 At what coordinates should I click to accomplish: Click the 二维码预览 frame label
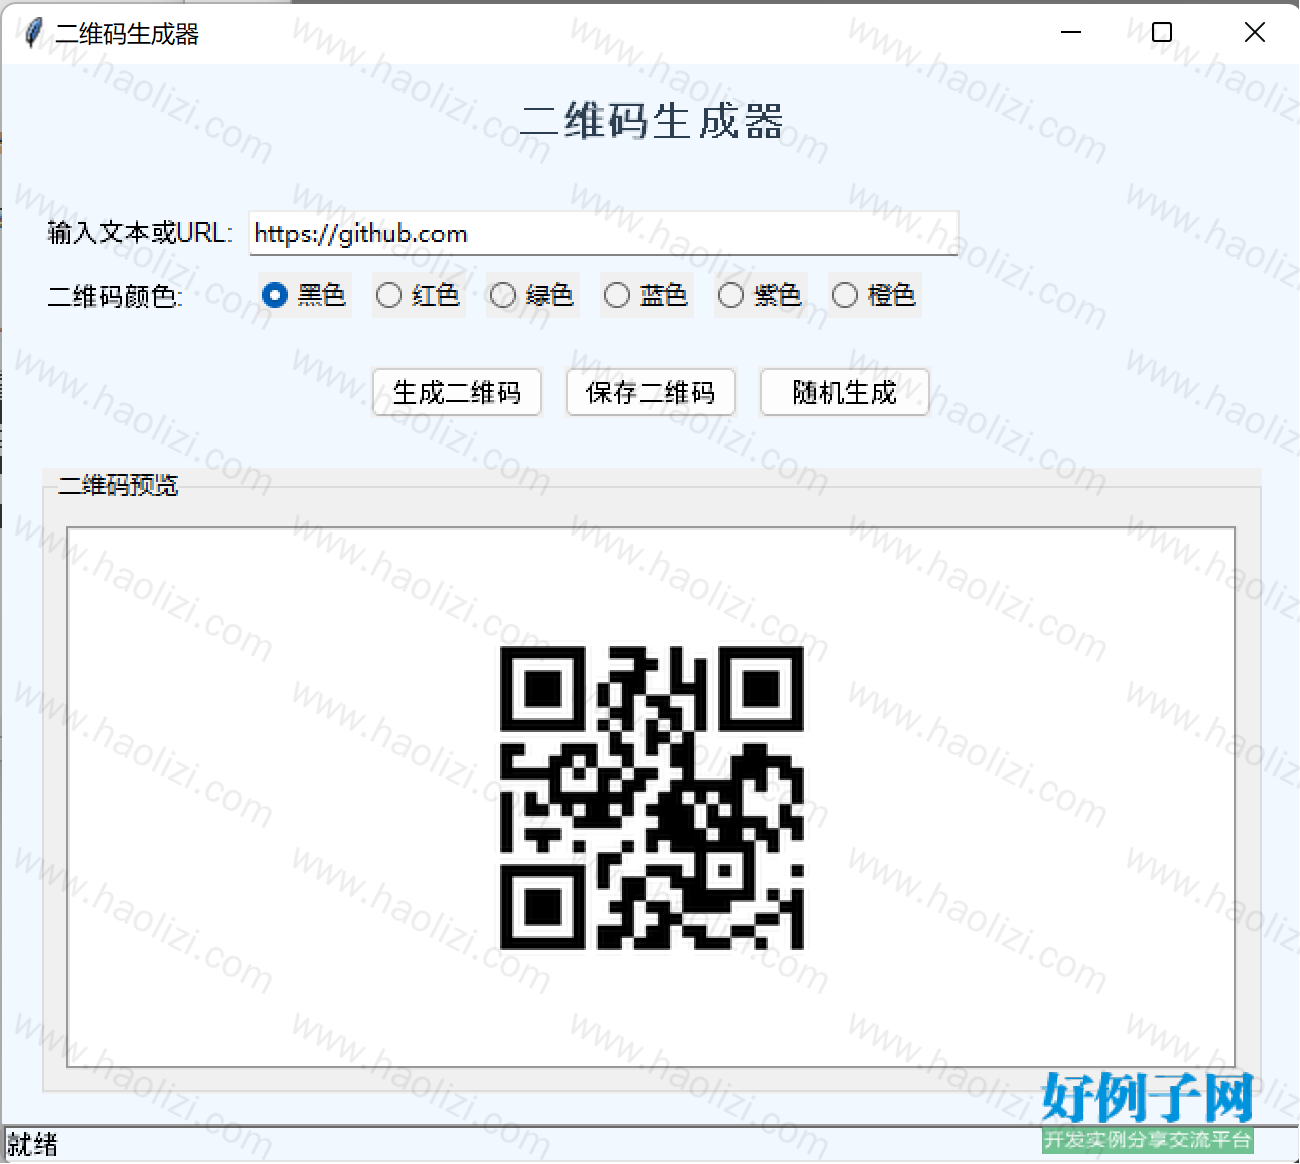118,485
